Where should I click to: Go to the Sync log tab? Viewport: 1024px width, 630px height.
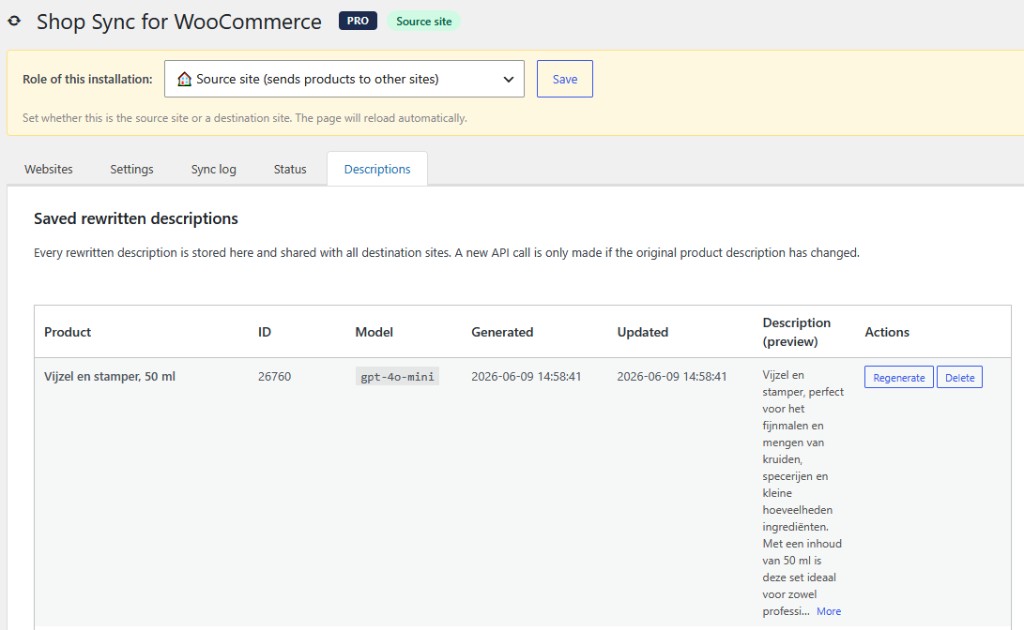point(214,169)
